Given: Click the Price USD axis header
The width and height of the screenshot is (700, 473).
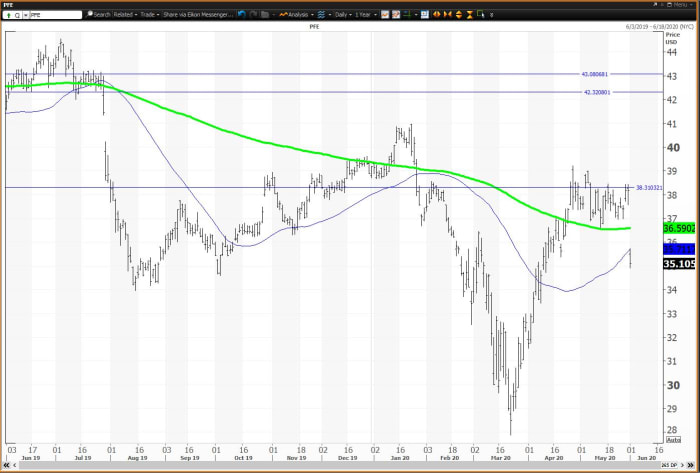Looking at the screenshot, I should 673,38.
